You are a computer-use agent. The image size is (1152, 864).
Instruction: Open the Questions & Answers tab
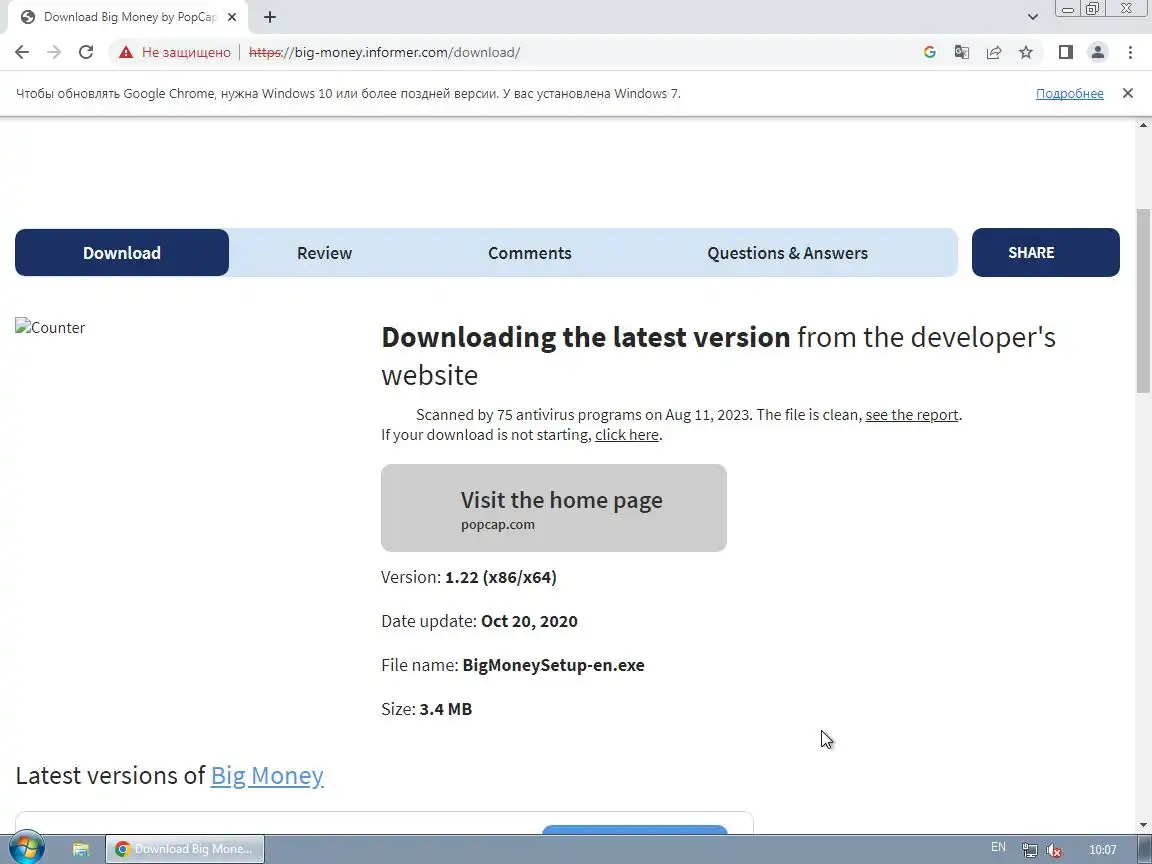(x=788, y=253)
